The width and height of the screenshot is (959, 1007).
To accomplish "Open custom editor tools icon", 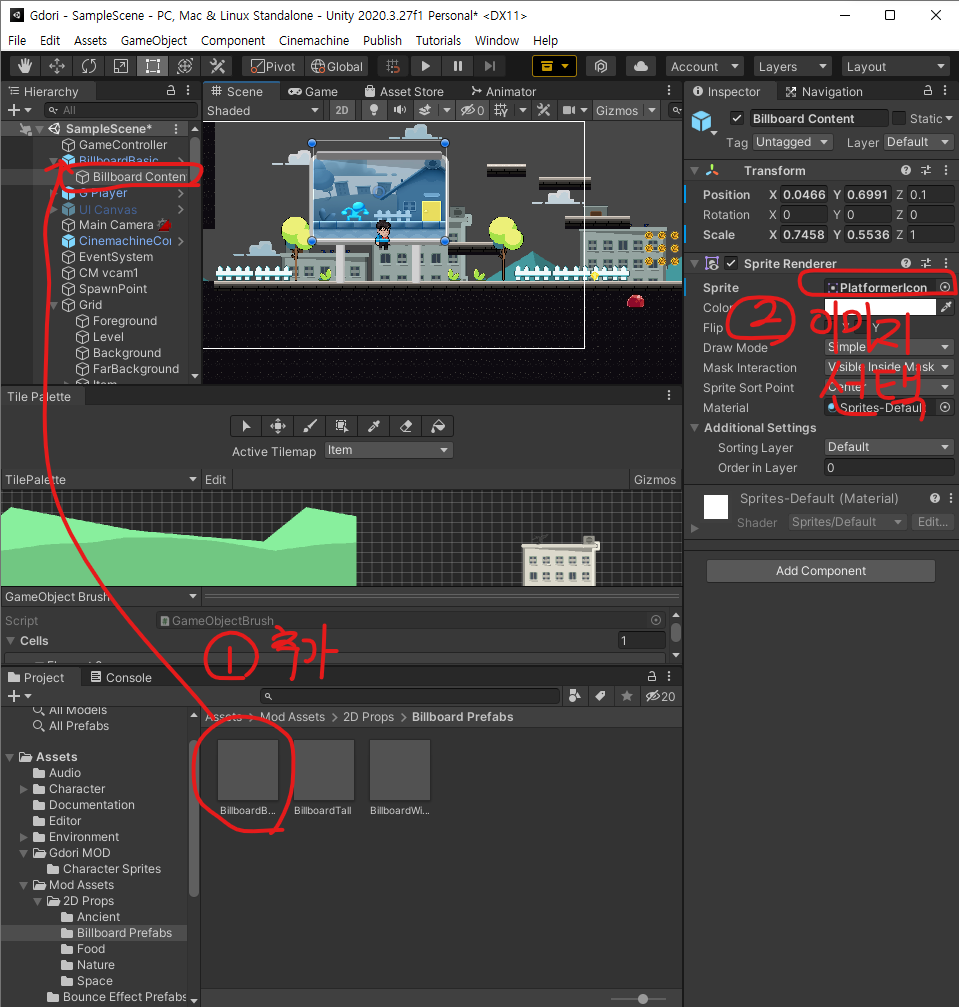I will [x=218, y=66].
